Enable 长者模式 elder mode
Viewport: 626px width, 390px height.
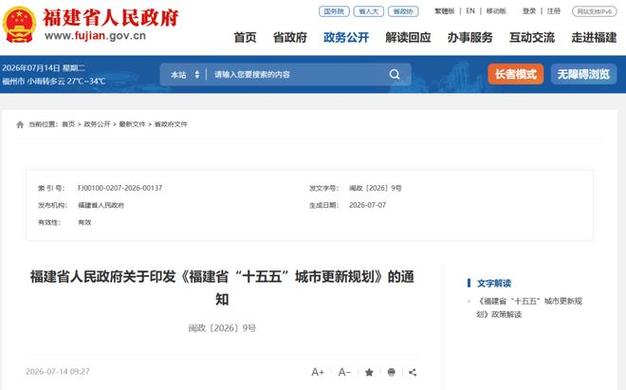tap(515, 74)
